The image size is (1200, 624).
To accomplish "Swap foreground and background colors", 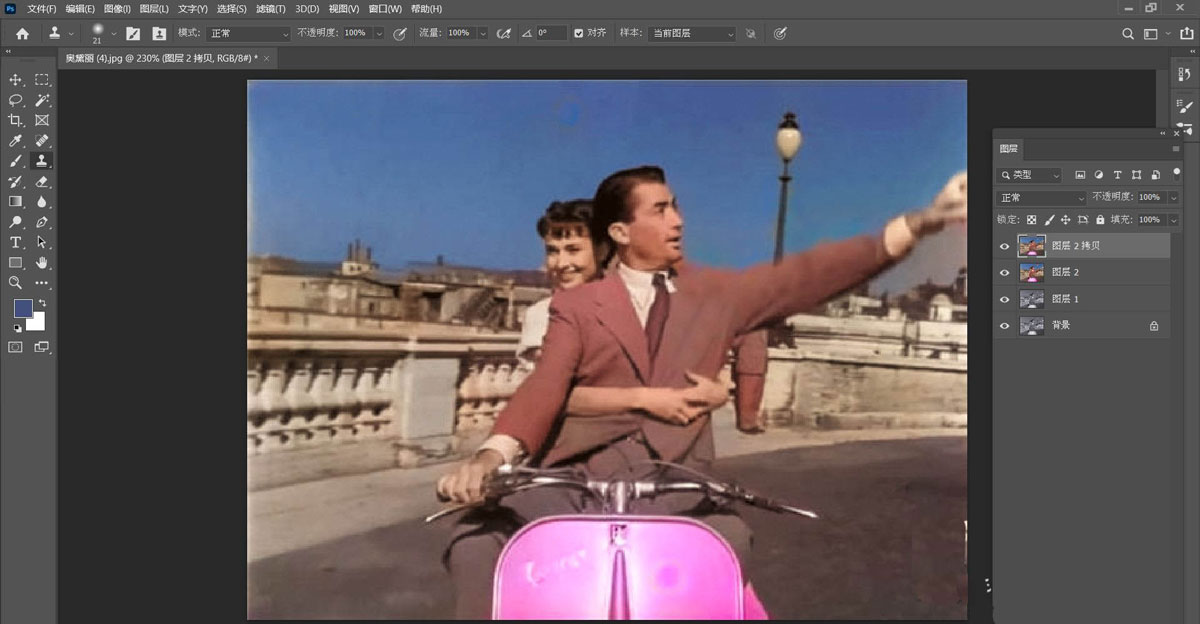I will pos(42,303).
